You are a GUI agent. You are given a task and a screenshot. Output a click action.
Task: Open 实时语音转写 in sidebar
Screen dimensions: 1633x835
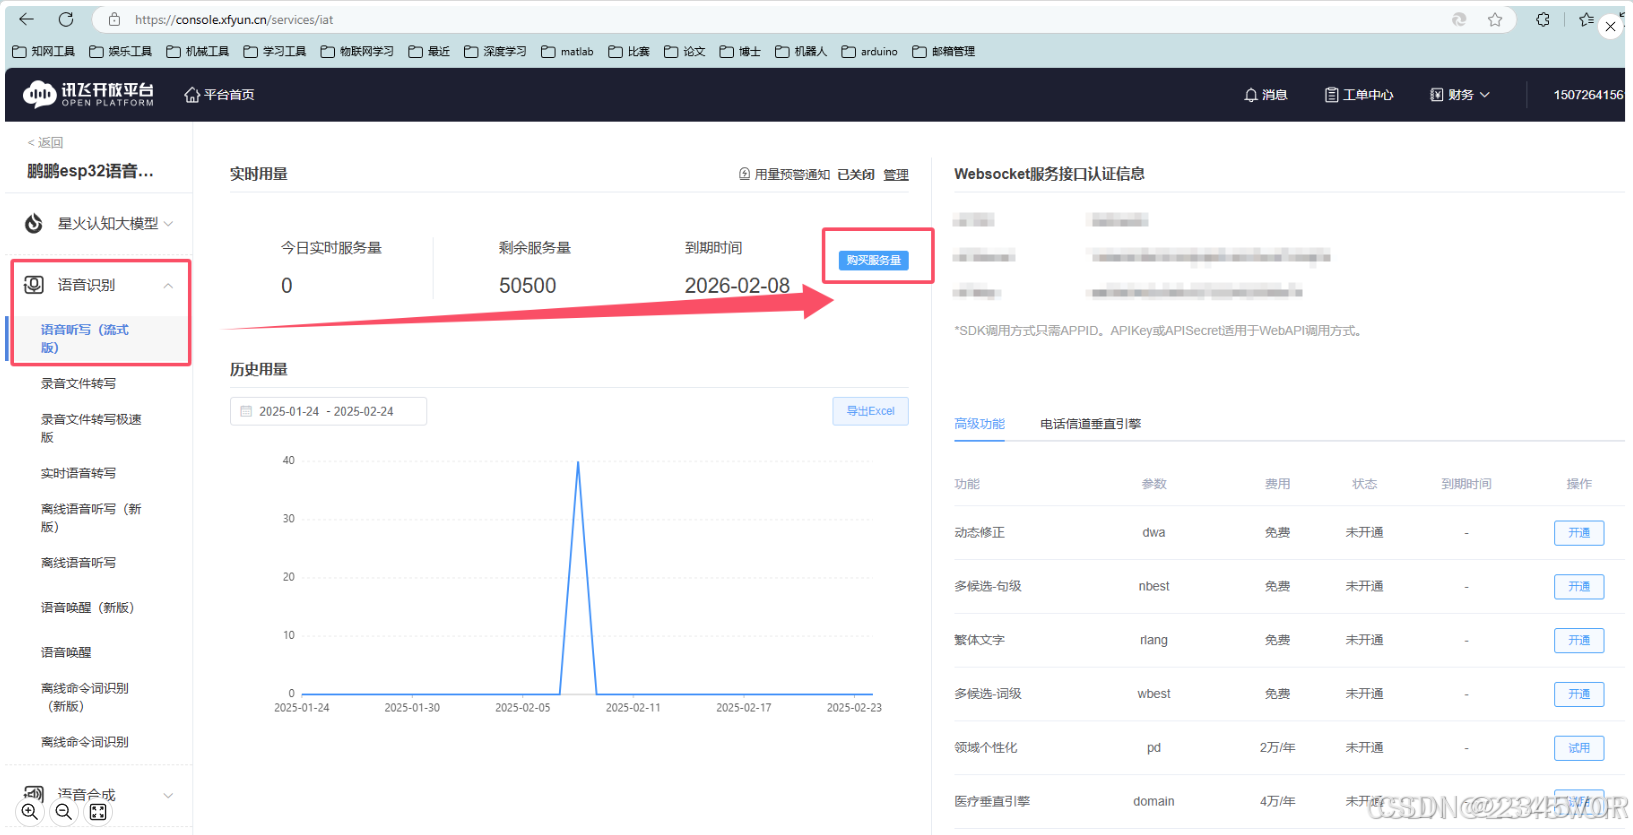78,473
